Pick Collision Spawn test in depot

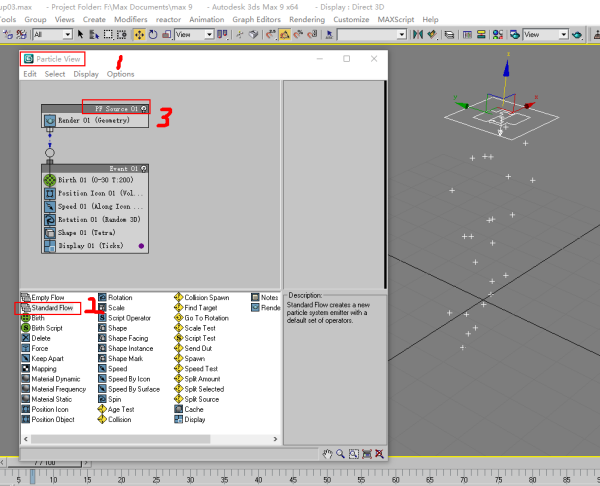(x=202, y=297)
